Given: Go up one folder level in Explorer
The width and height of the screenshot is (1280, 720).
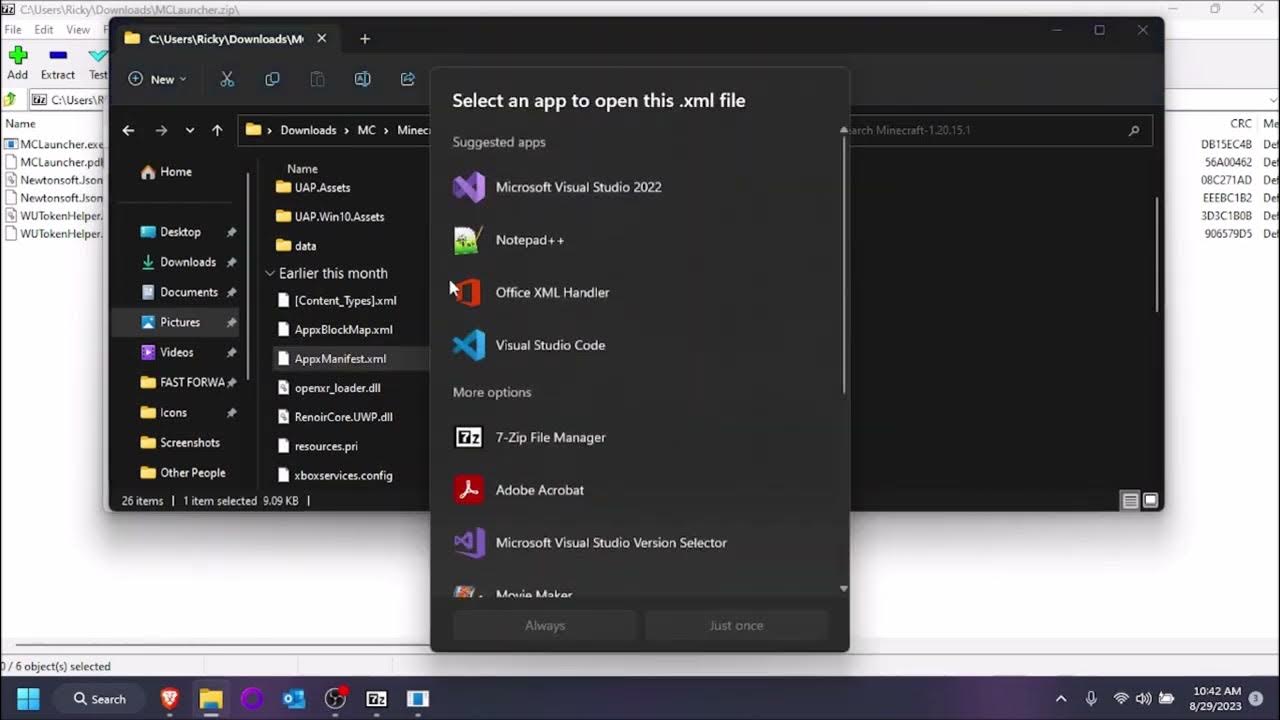Looking at the screenshot, I should (x=217, y=130).
